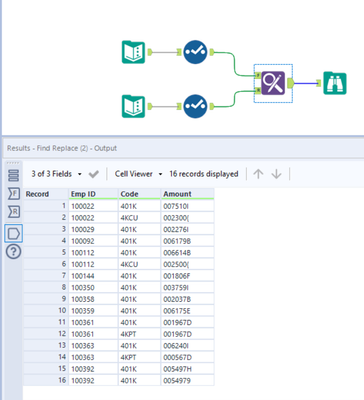Screen dimensions: 364x400
Task: Sort by Code column header
Action: pos(139,194)
